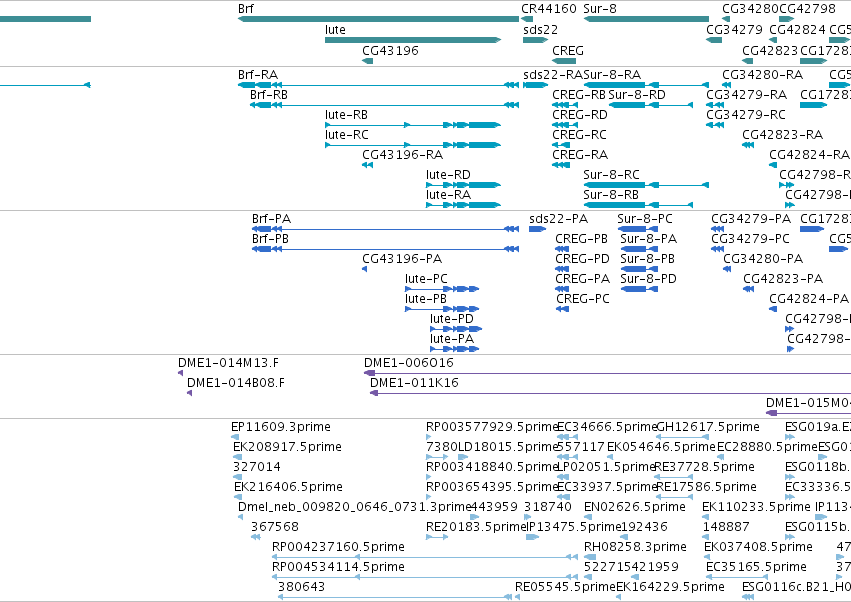This screenshot has height=602, width=851.
Task: Click the Brf-PA protein label
Action: (x=271, y=219)
